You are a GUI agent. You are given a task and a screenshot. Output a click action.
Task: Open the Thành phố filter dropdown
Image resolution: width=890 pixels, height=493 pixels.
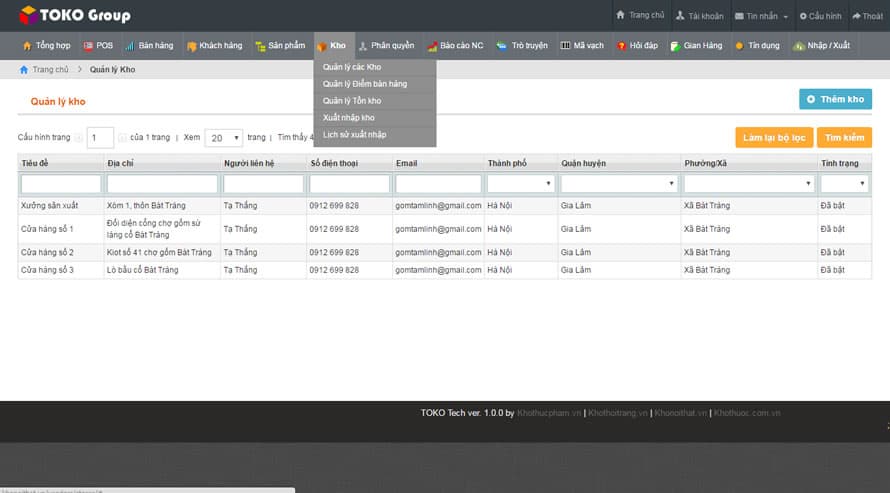click(x=520, y=184)
